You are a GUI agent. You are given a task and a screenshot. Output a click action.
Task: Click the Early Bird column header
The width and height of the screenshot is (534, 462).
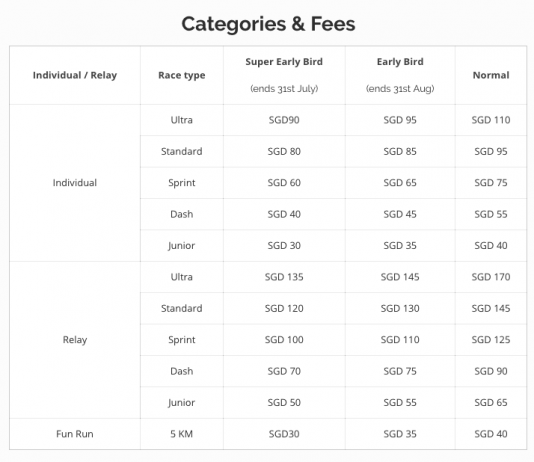pos(400,62)
